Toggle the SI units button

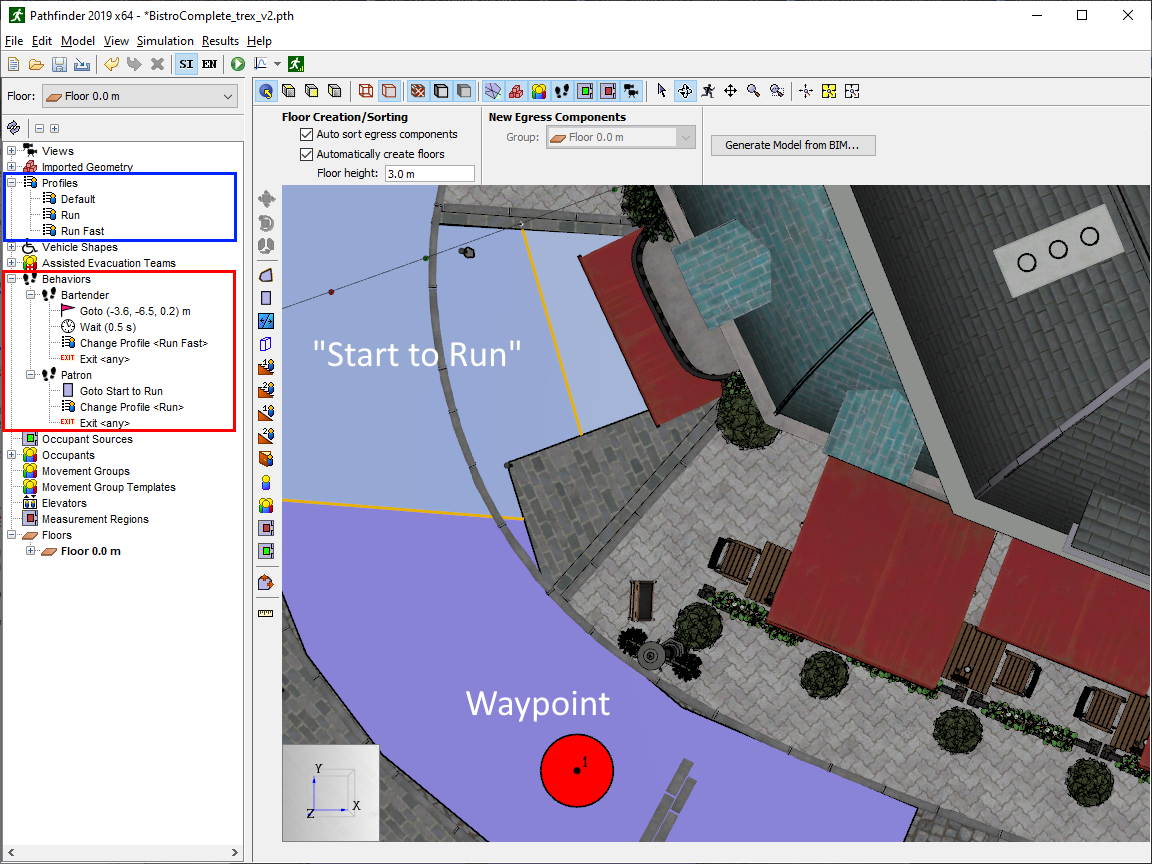pyautogui.click(x=186, y=64)
